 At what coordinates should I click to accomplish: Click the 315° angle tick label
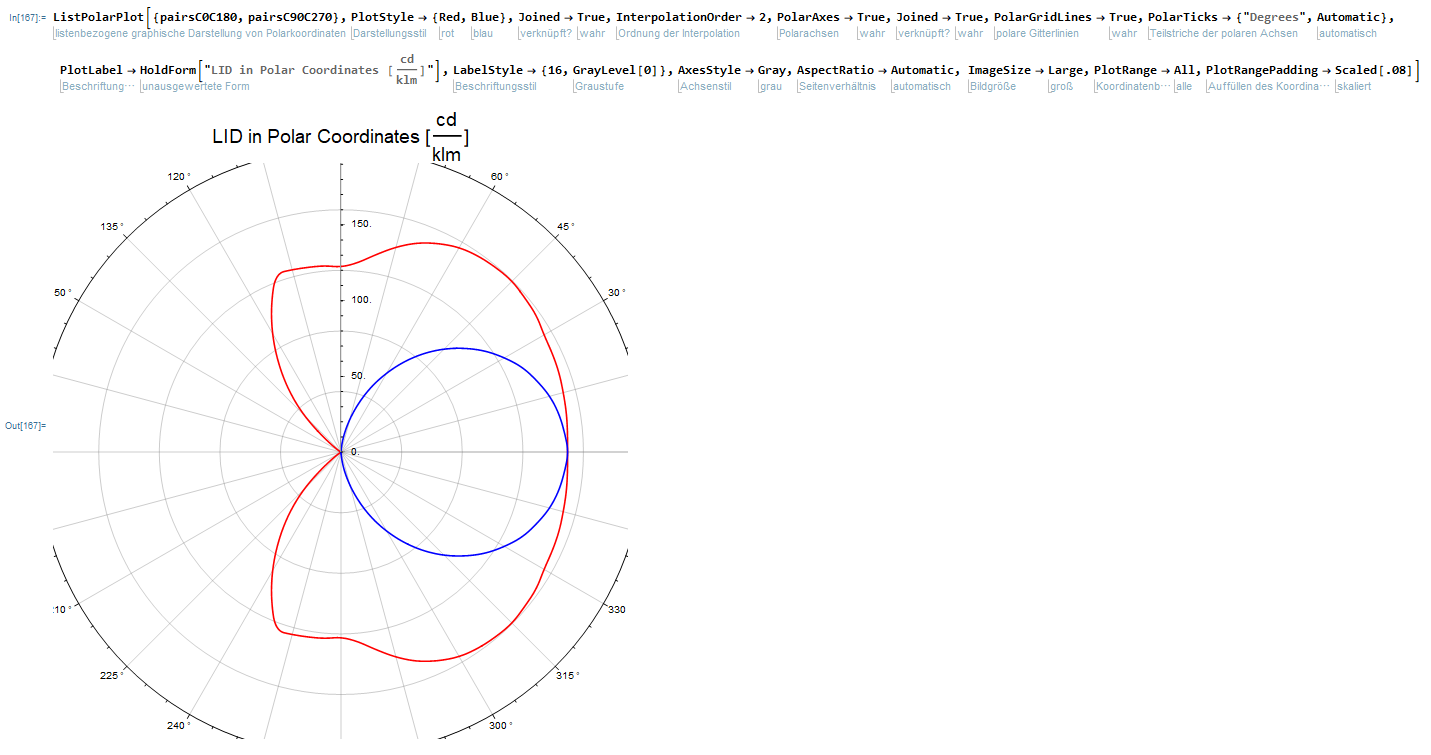coord(568,676)
